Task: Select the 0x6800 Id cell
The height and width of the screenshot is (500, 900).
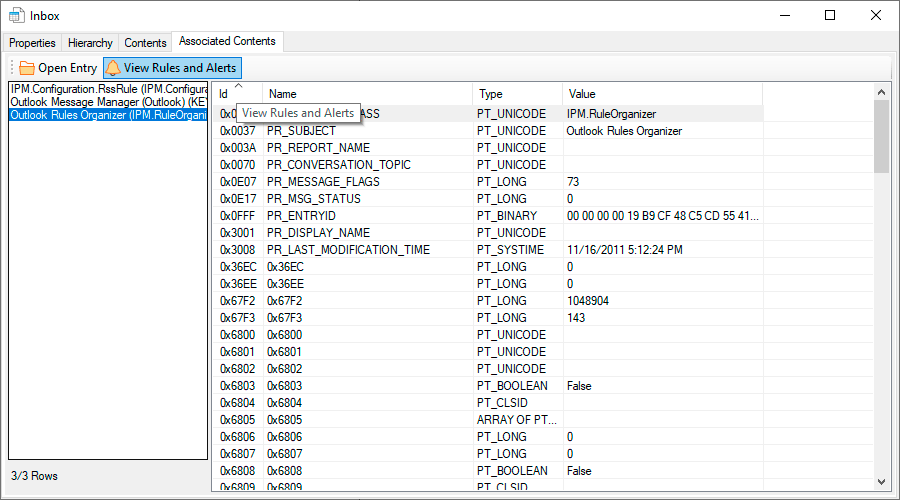Action: coord(238,335)
